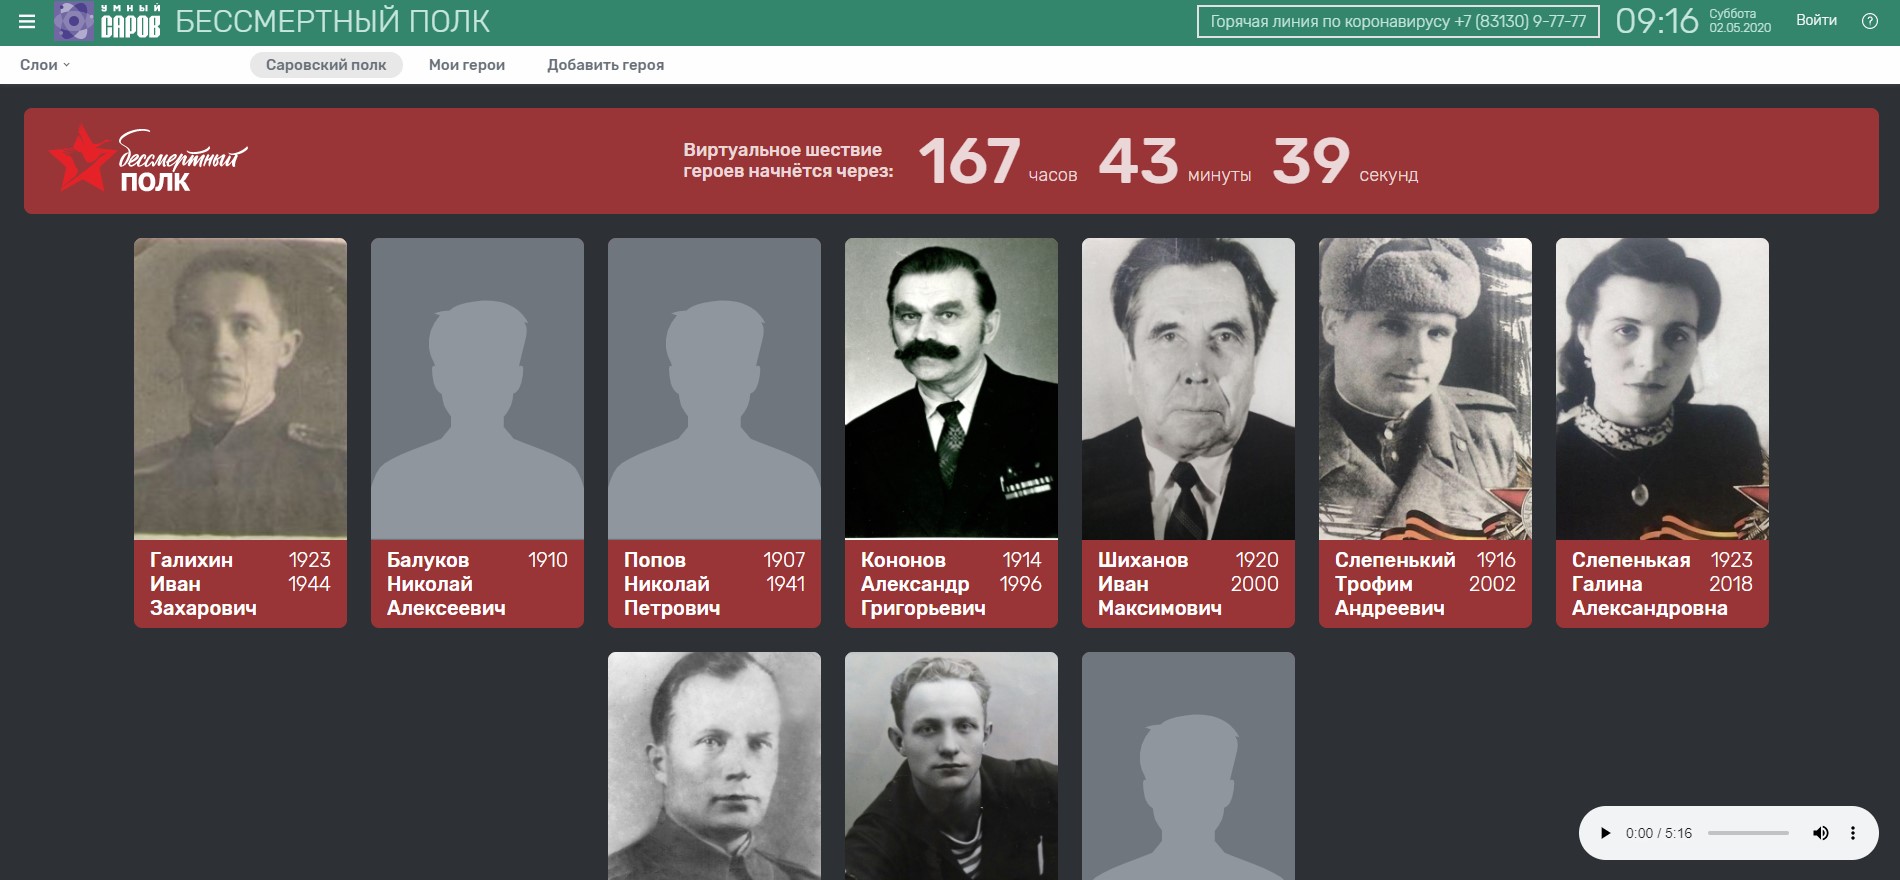Screen dimensions: 1900x880
Task: Click the coronavirus hotline banner
Action: point(1398,21)
